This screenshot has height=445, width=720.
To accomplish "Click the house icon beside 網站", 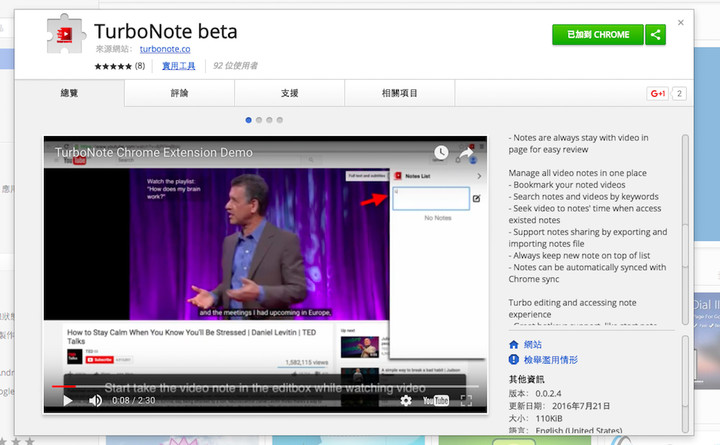I will tap(514, 344).
